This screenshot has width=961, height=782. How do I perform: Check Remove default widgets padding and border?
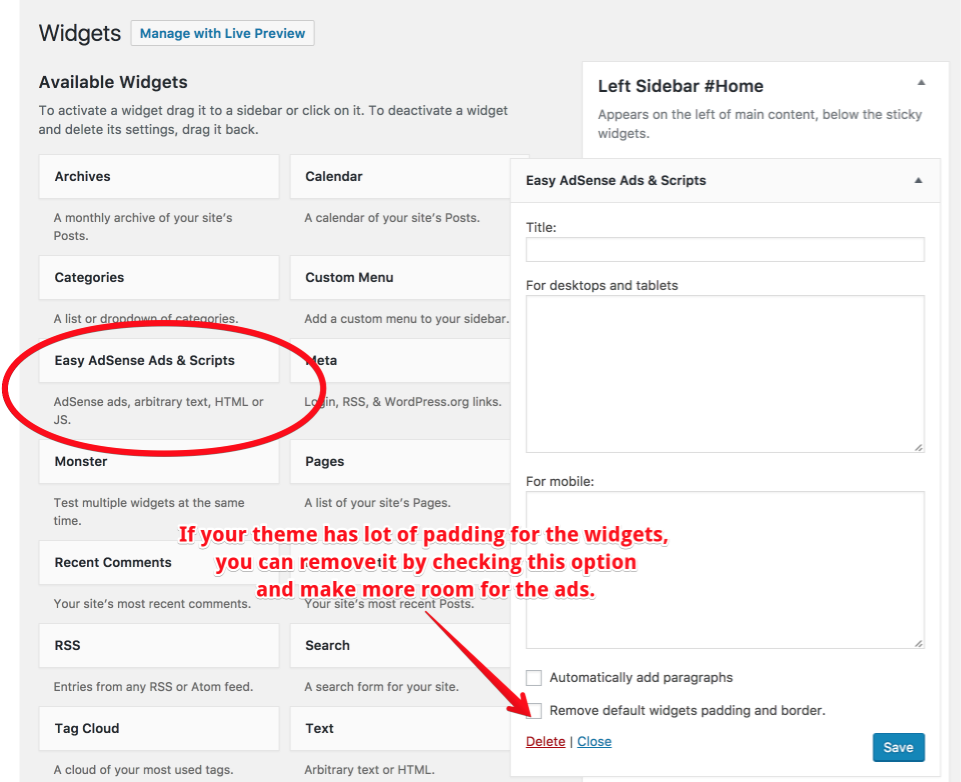coord(533,710)
